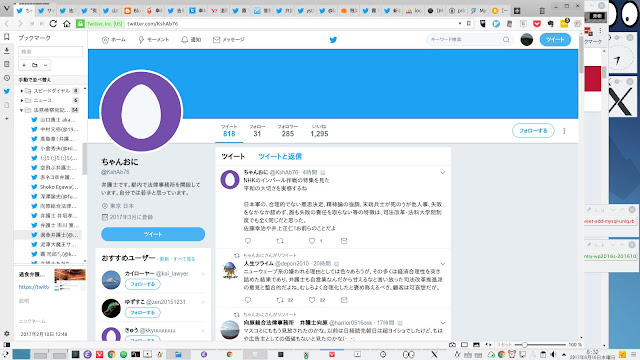640x360 pixels.
Task: Click the blue ツイート button in header
Action: (555, 40)
